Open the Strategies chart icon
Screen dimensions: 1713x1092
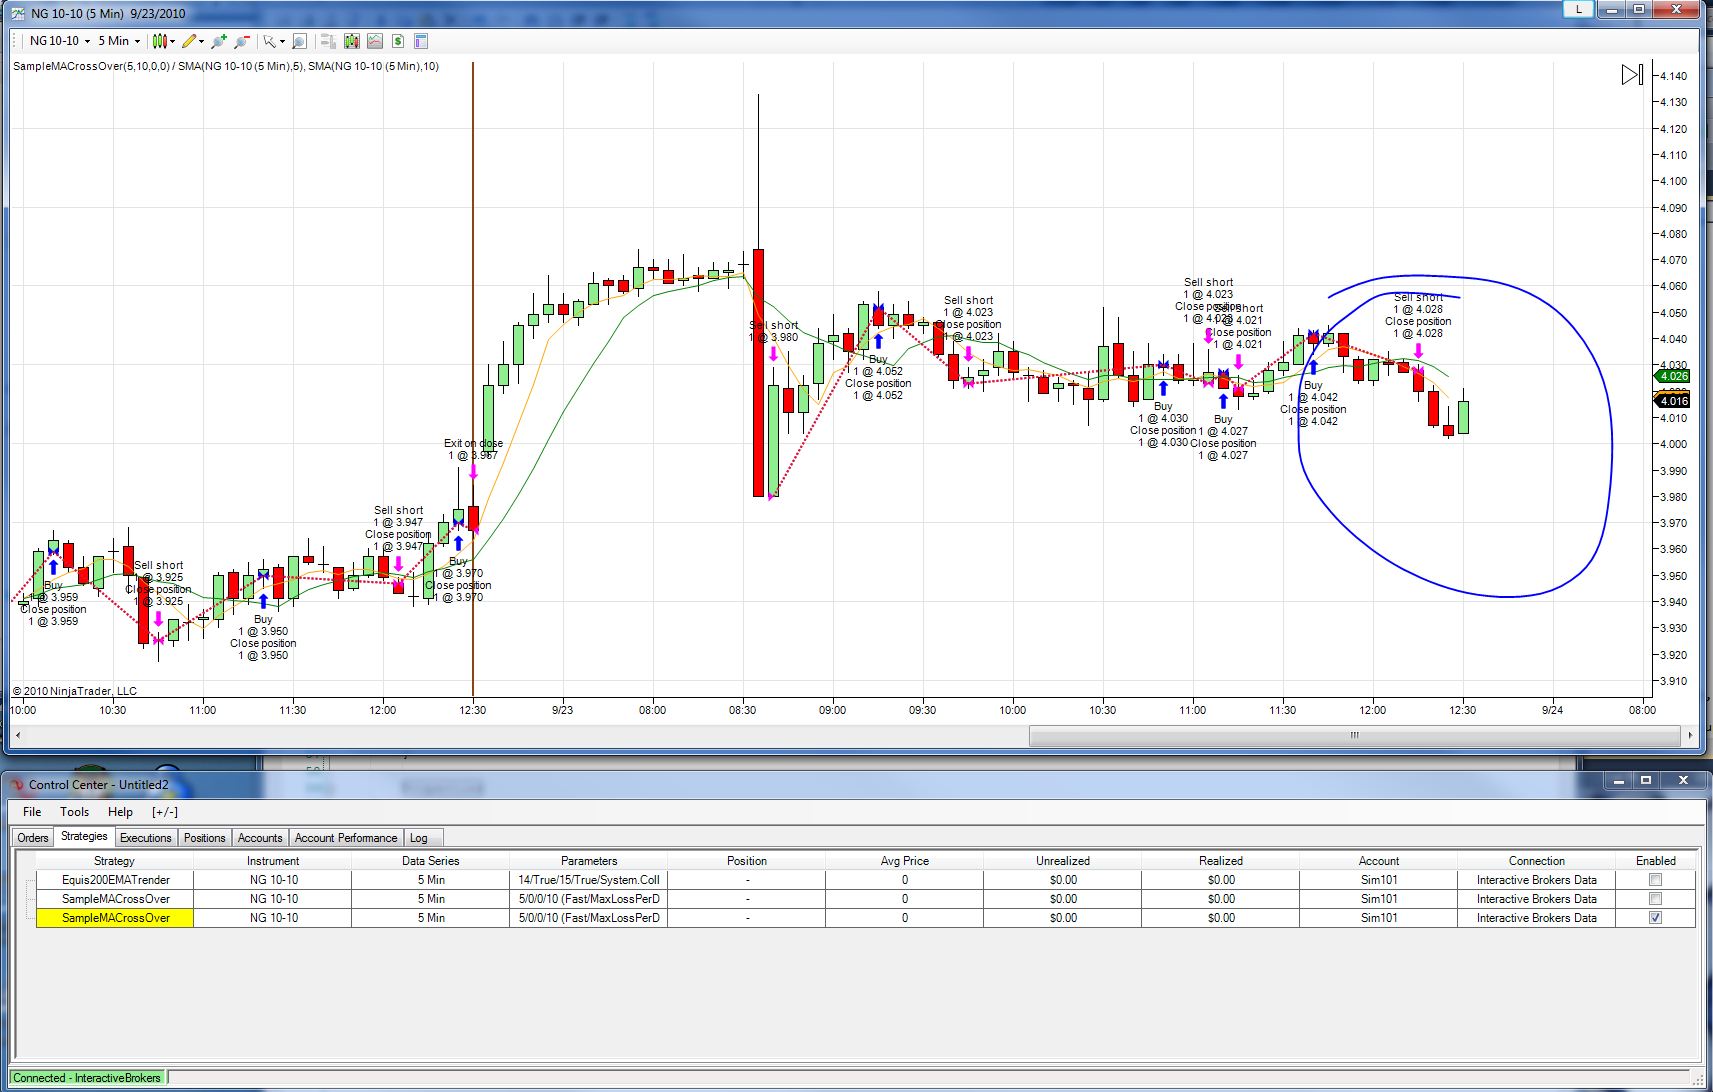375,41
